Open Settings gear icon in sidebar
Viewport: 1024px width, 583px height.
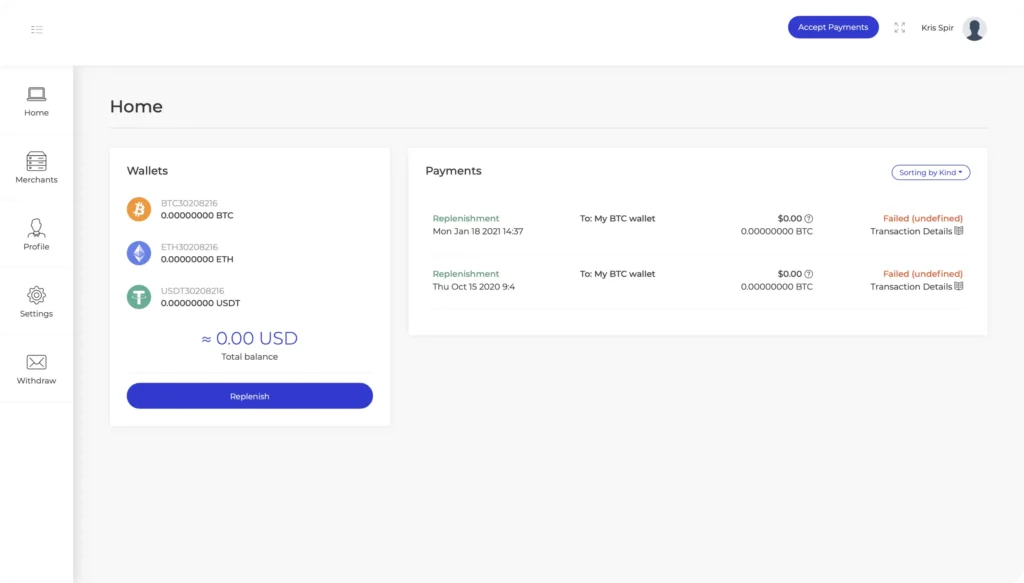(x=37, y=295)
